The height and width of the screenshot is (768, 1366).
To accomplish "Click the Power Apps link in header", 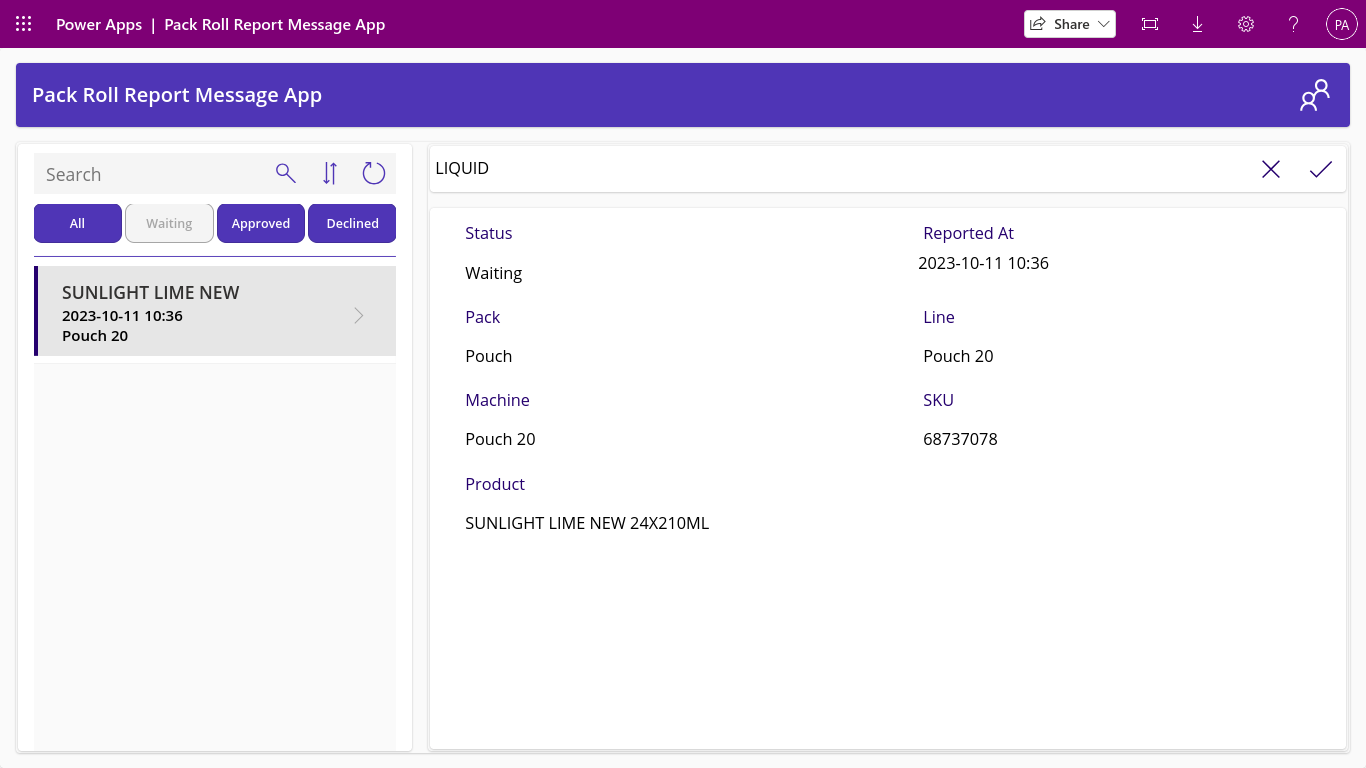I will [x=99, y=24].
